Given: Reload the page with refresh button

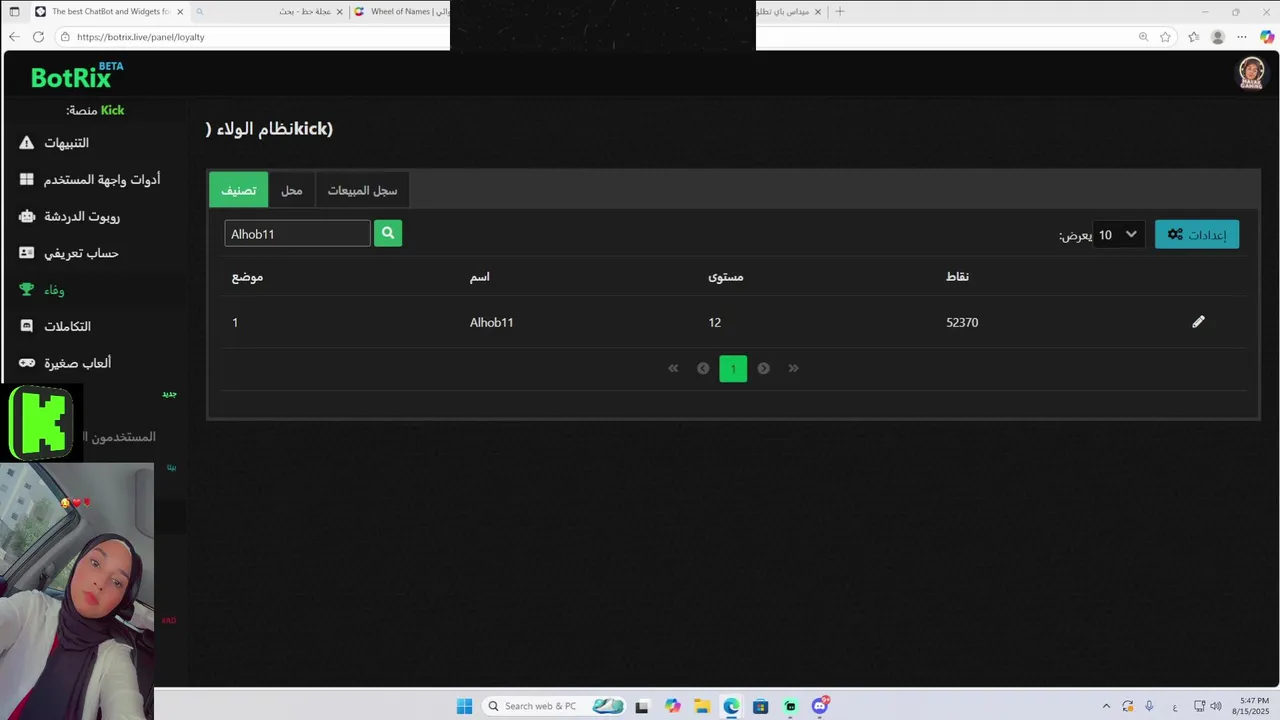Looking at the screenshot, I should click(38, 37).
